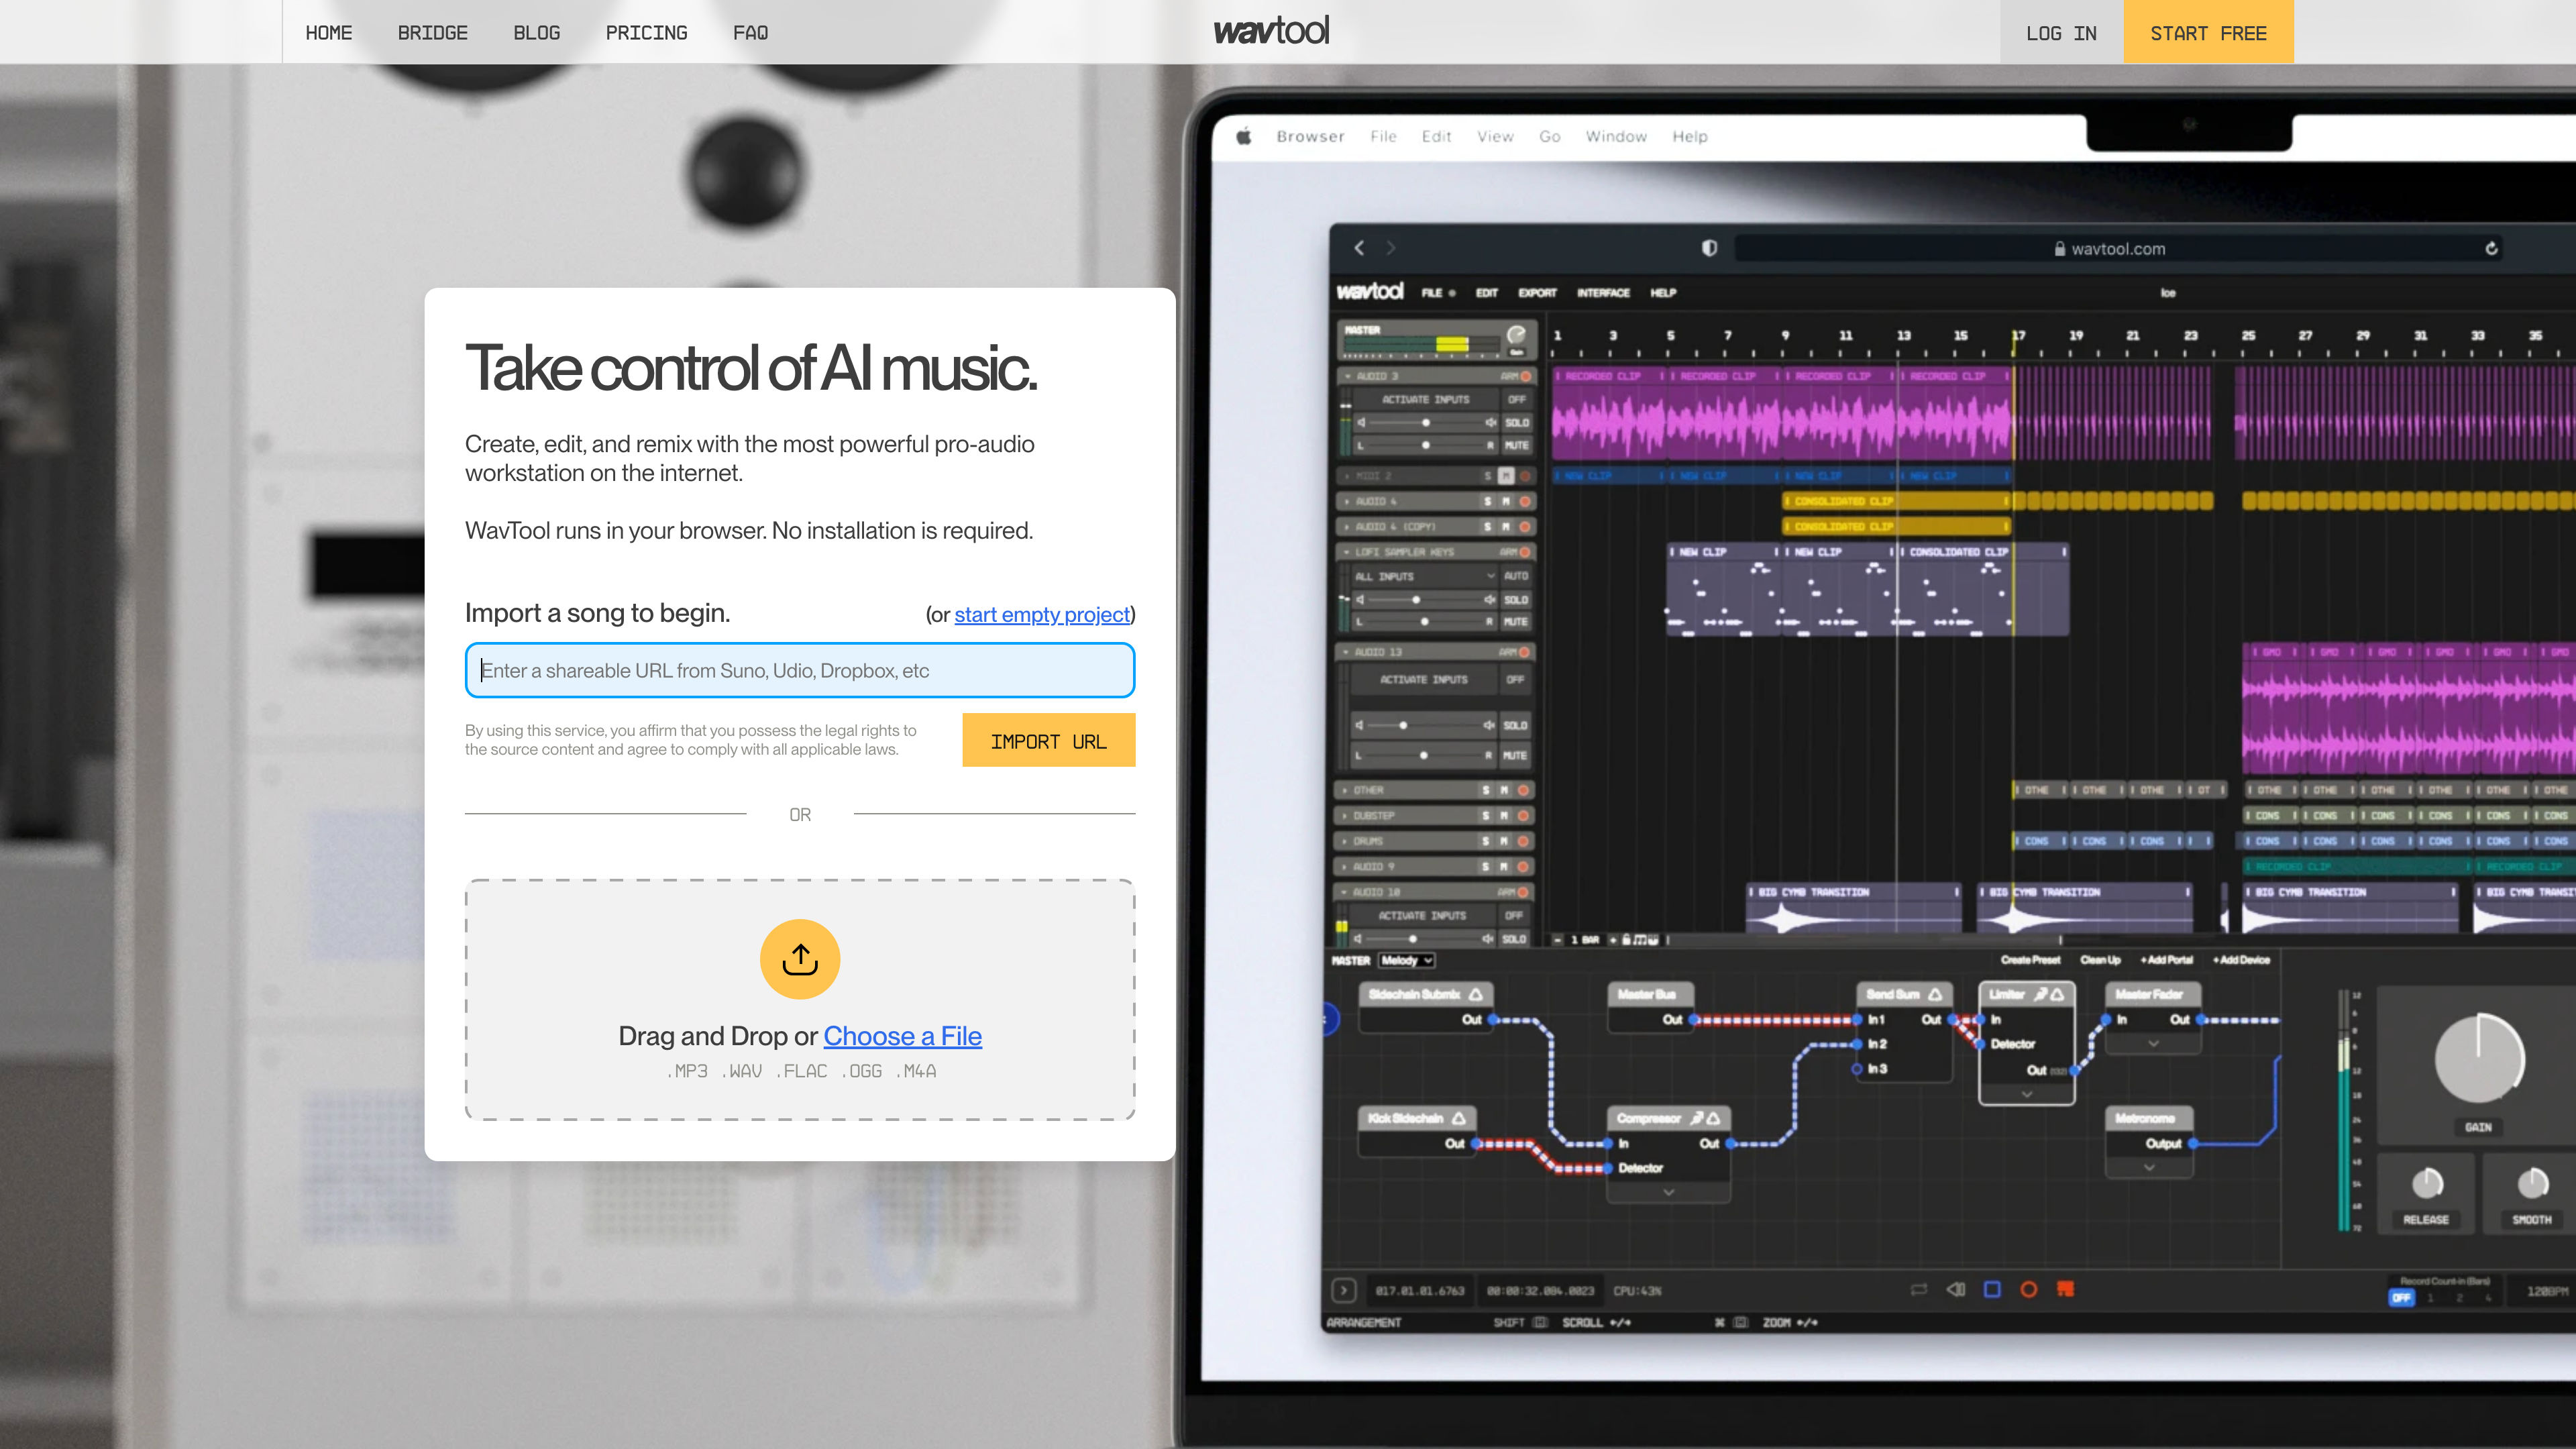The image size is (2576, 1449).
Task: Click the WavTool logo in header
Action: coord(1271,30)
